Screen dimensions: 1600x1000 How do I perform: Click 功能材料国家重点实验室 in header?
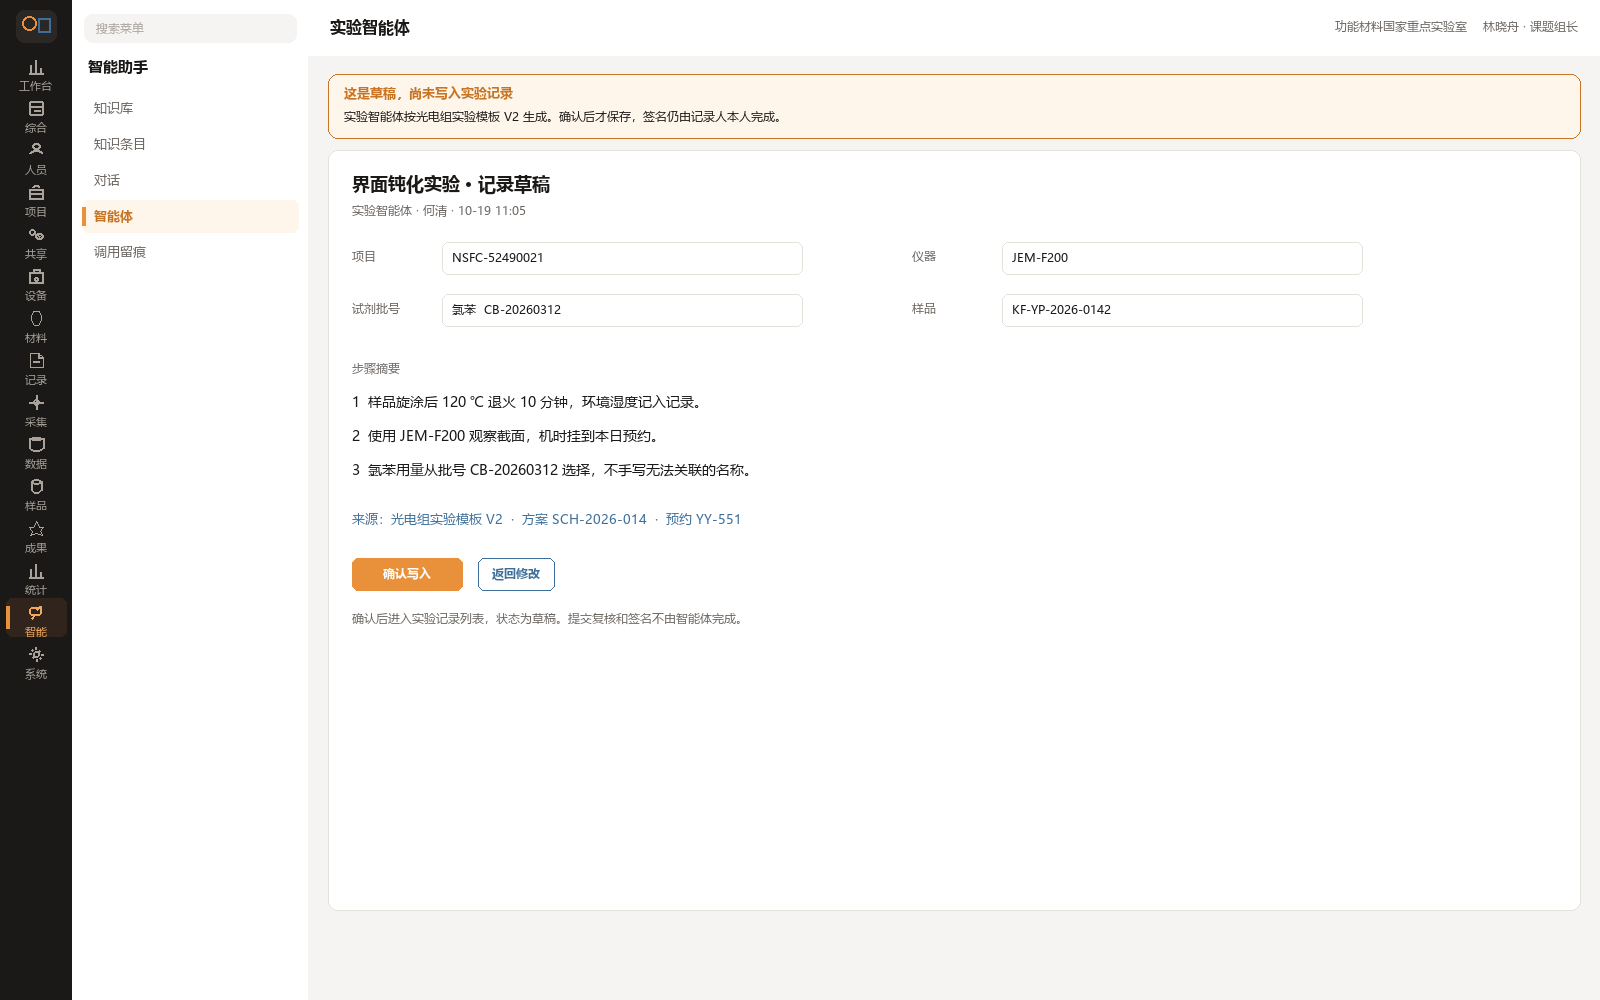pyautogui.click(x=1400, y=27)
